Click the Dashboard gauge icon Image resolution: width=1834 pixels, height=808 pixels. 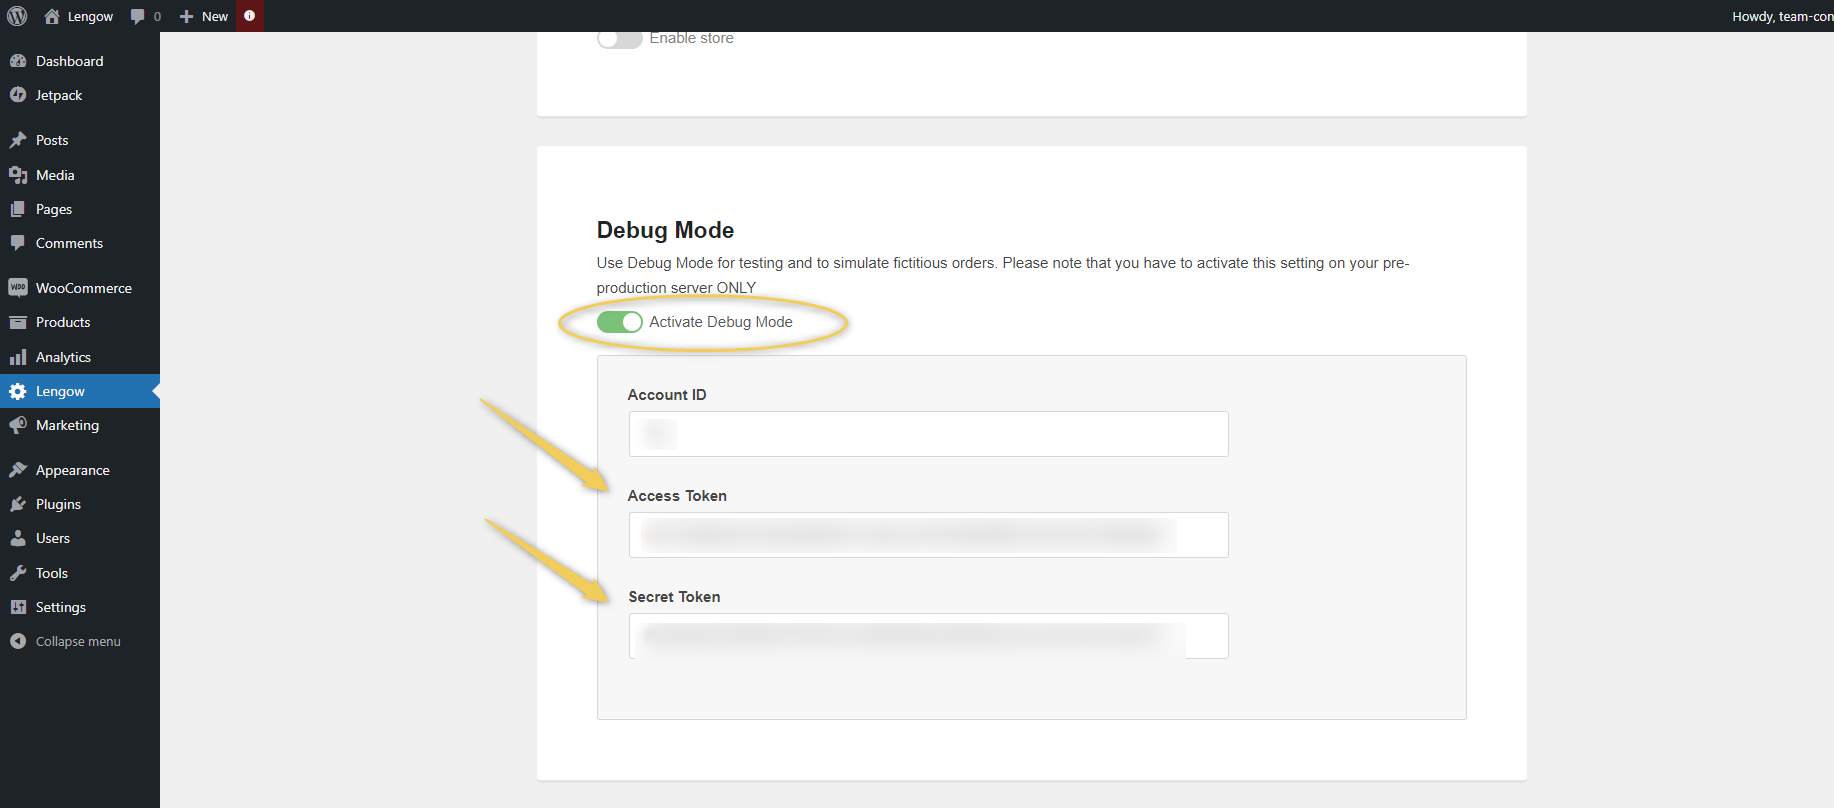coord(18,61)
